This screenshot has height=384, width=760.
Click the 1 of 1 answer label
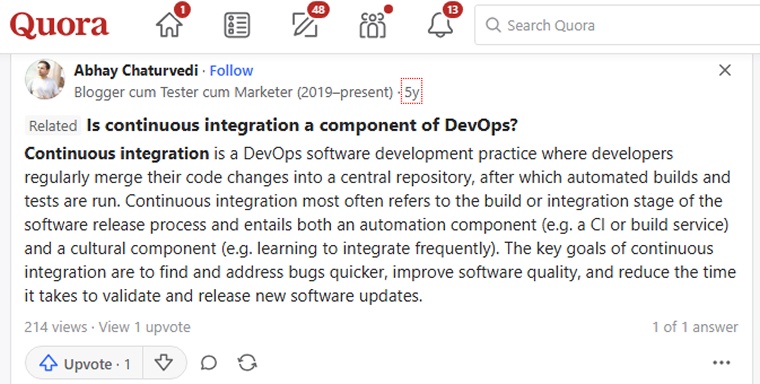695,327
